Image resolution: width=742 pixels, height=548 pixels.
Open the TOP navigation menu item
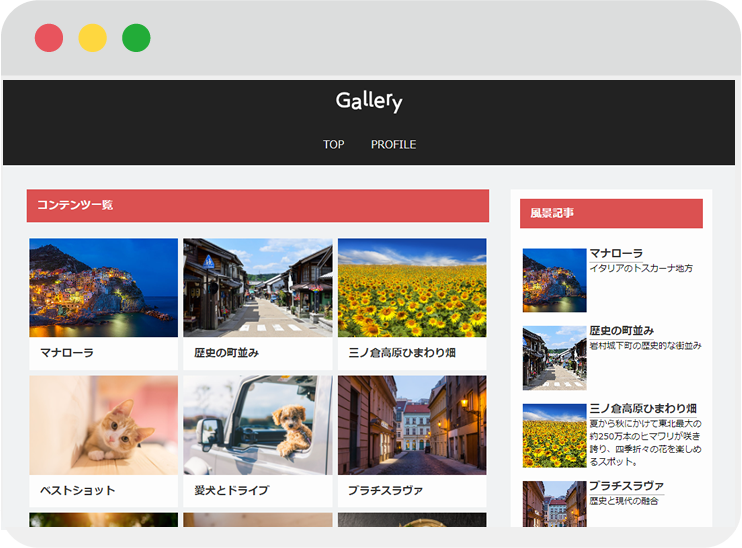[333, 144]
